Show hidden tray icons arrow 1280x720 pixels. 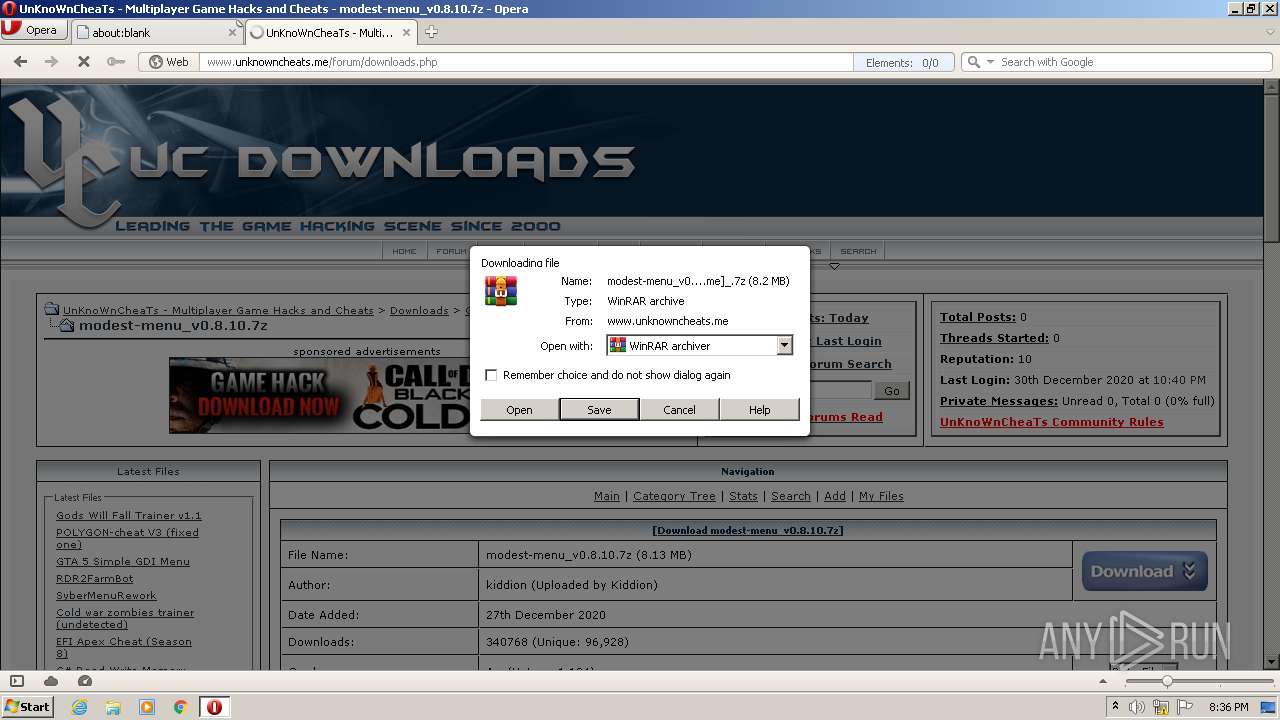[x=1115, y=707]
